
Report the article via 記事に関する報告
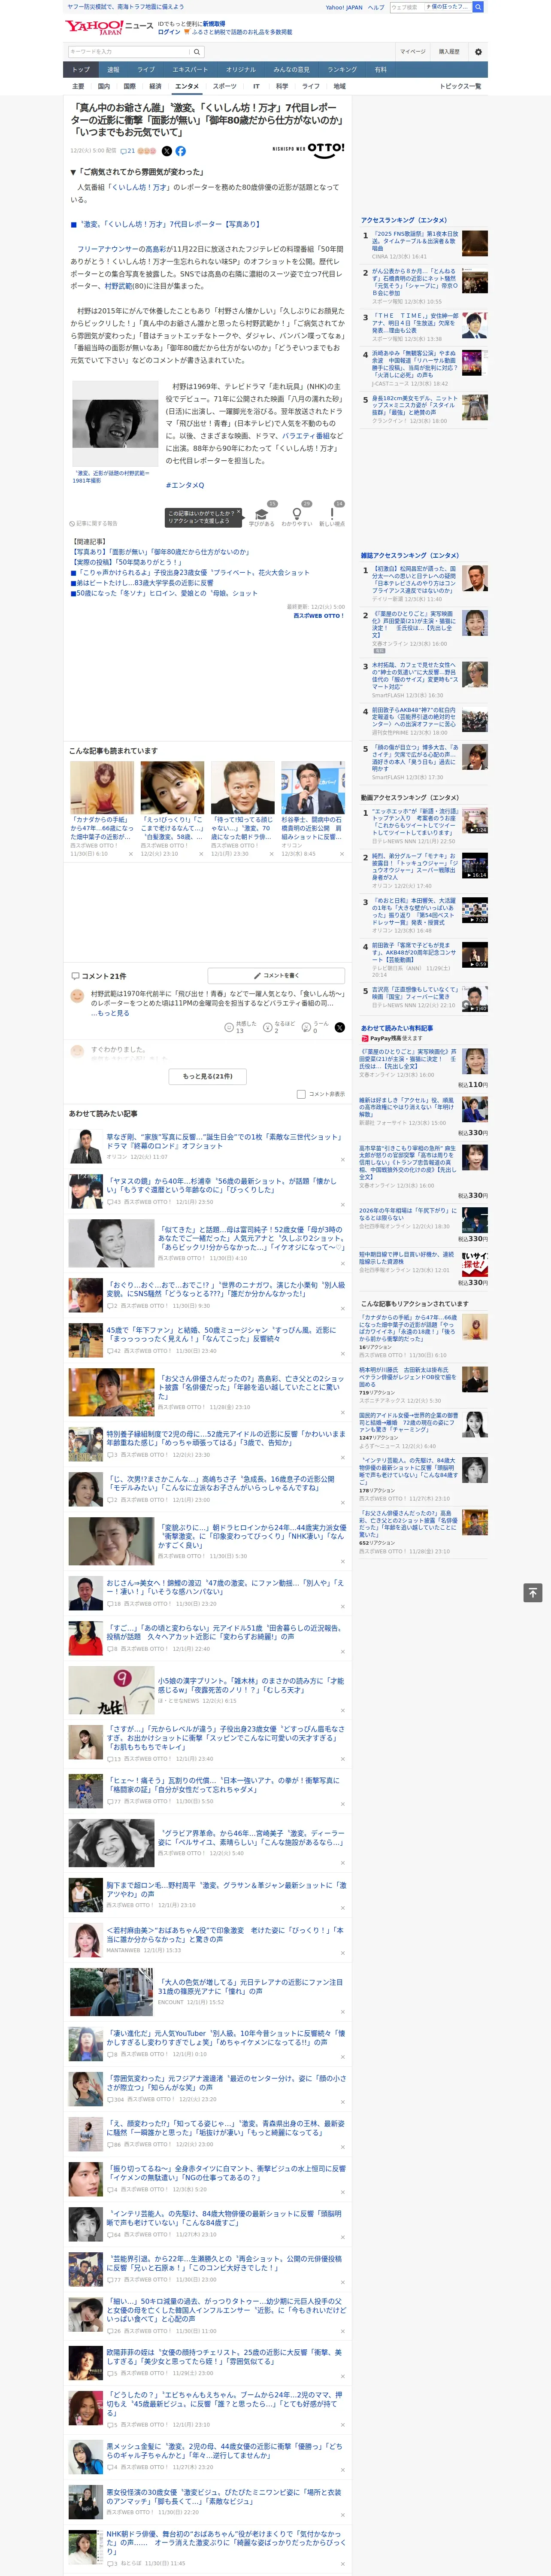click(x=94, y=523)
